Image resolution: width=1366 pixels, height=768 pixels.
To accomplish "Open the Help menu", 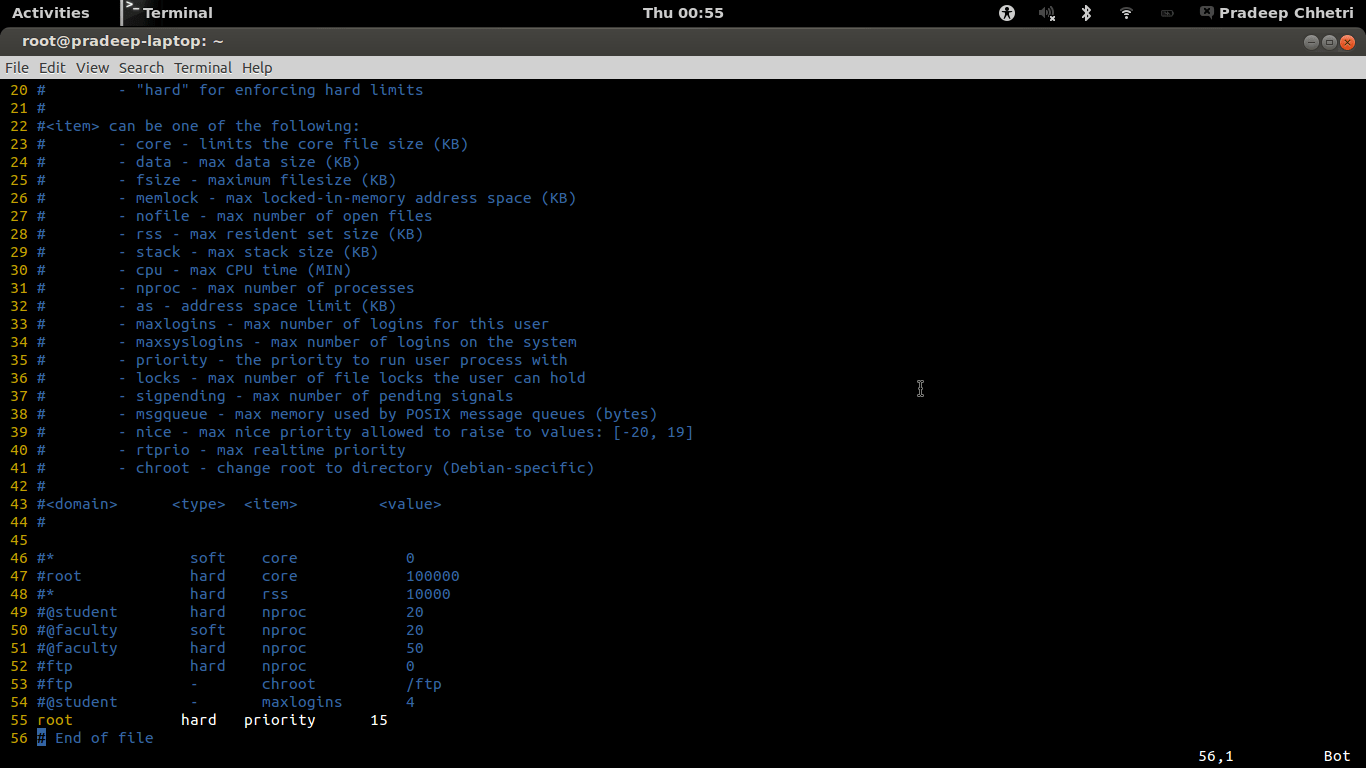I will [x=257, y=68].
